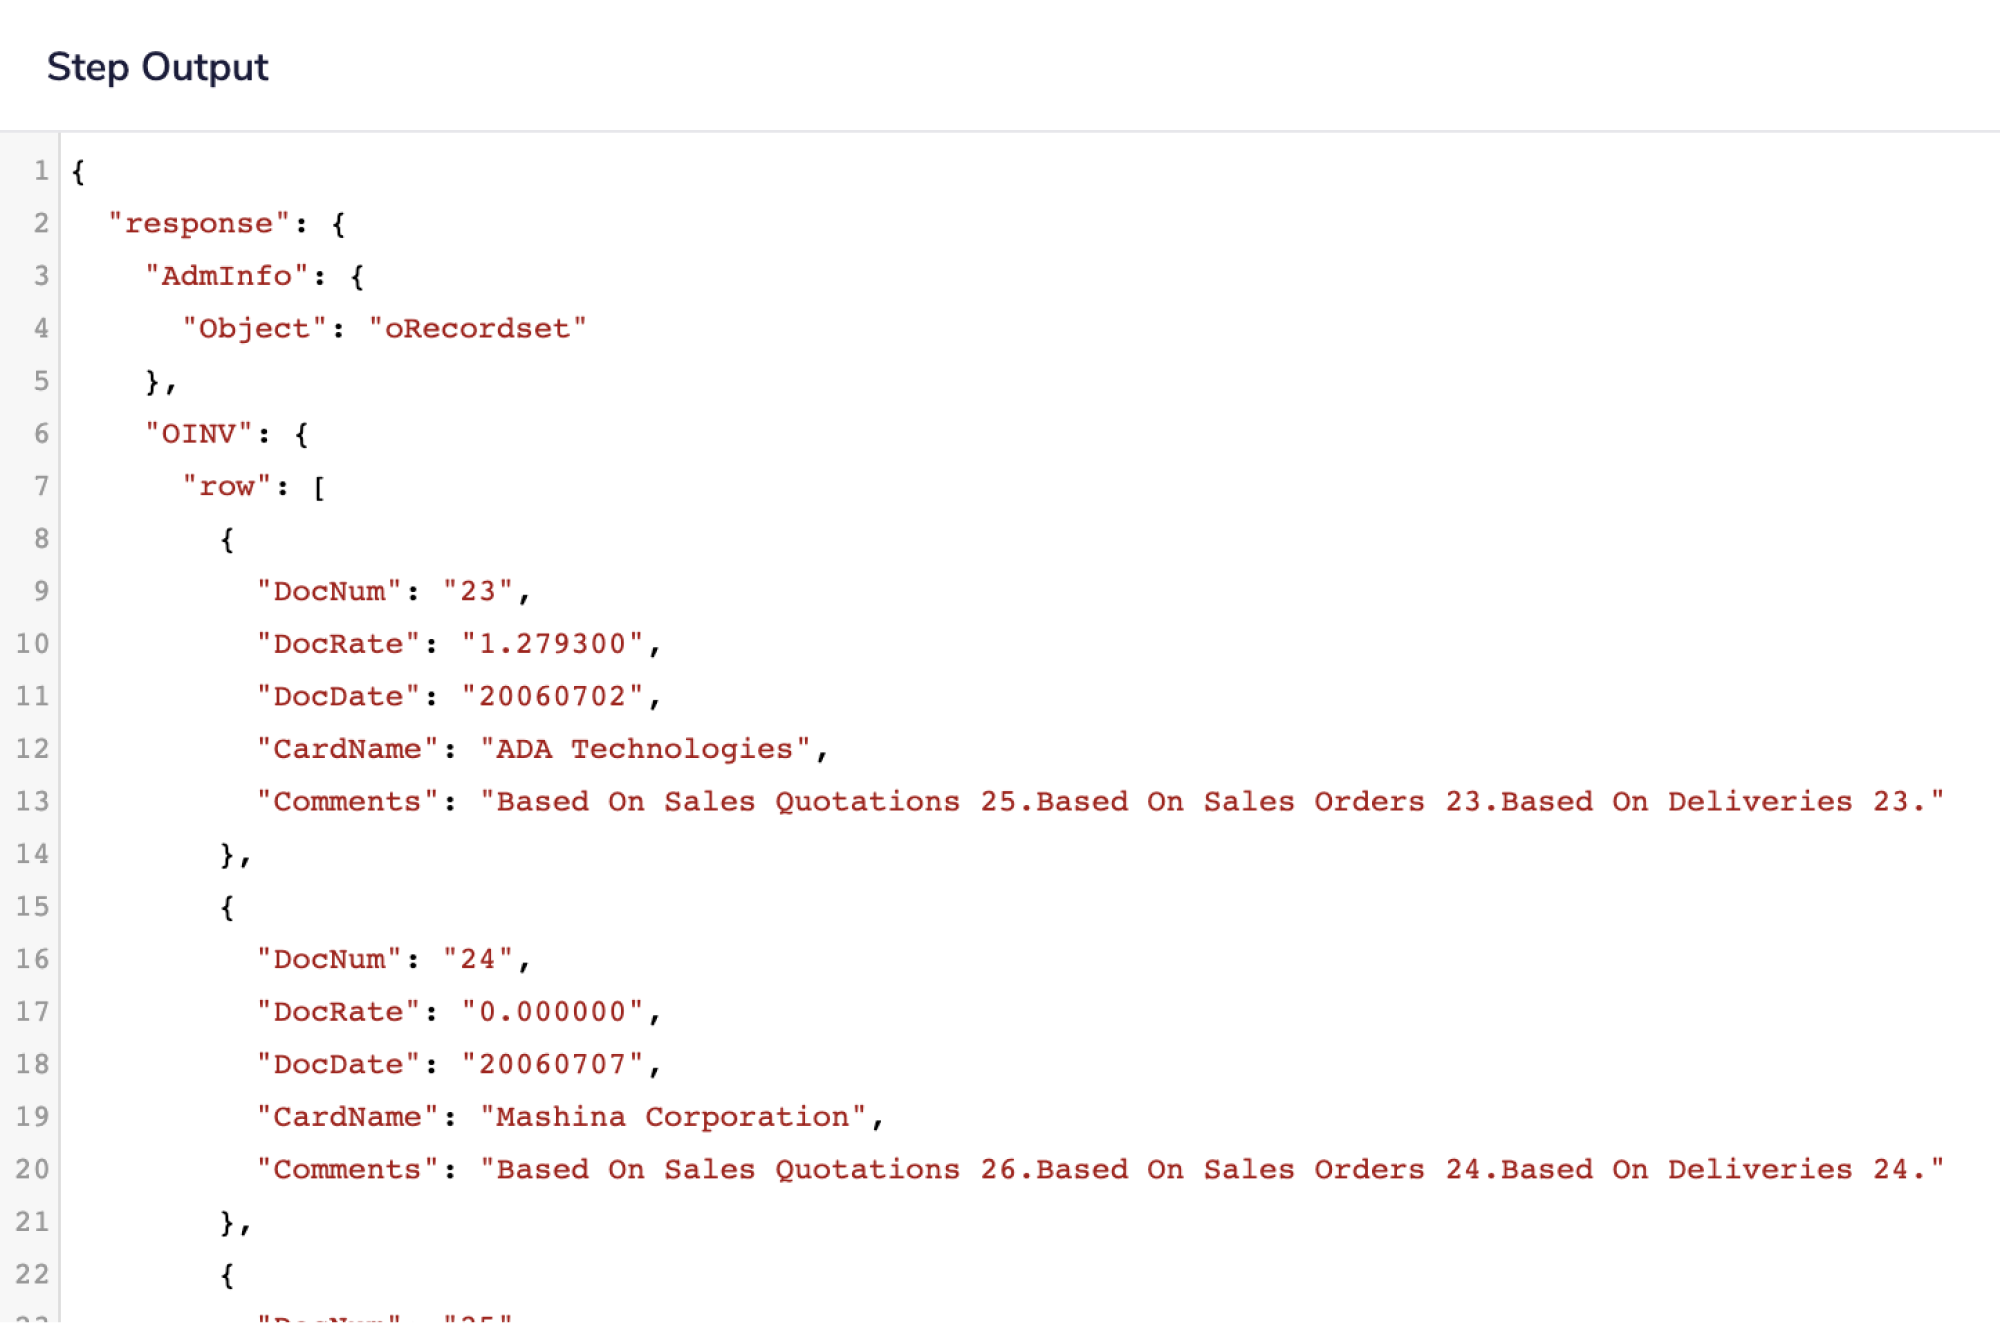Click the DocDate value "20060702"
The image size is (2000, 1339).
pos(552,696)
